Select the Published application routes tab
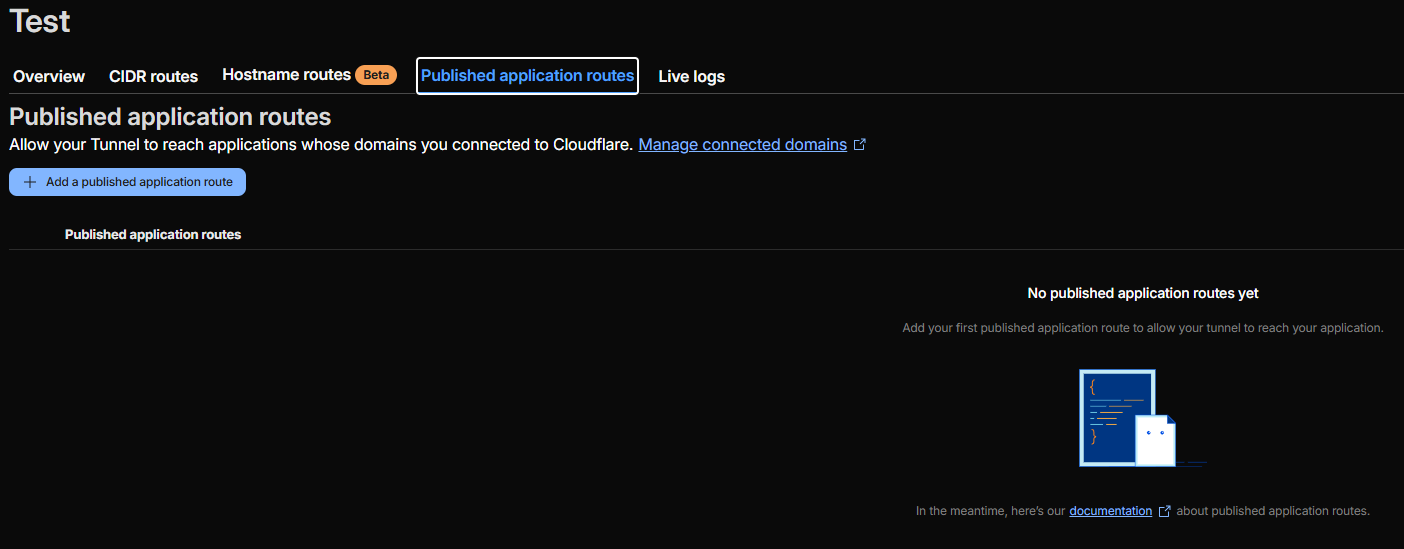Viewport: 1404px width, 549px height. click(x=527, y=76)
